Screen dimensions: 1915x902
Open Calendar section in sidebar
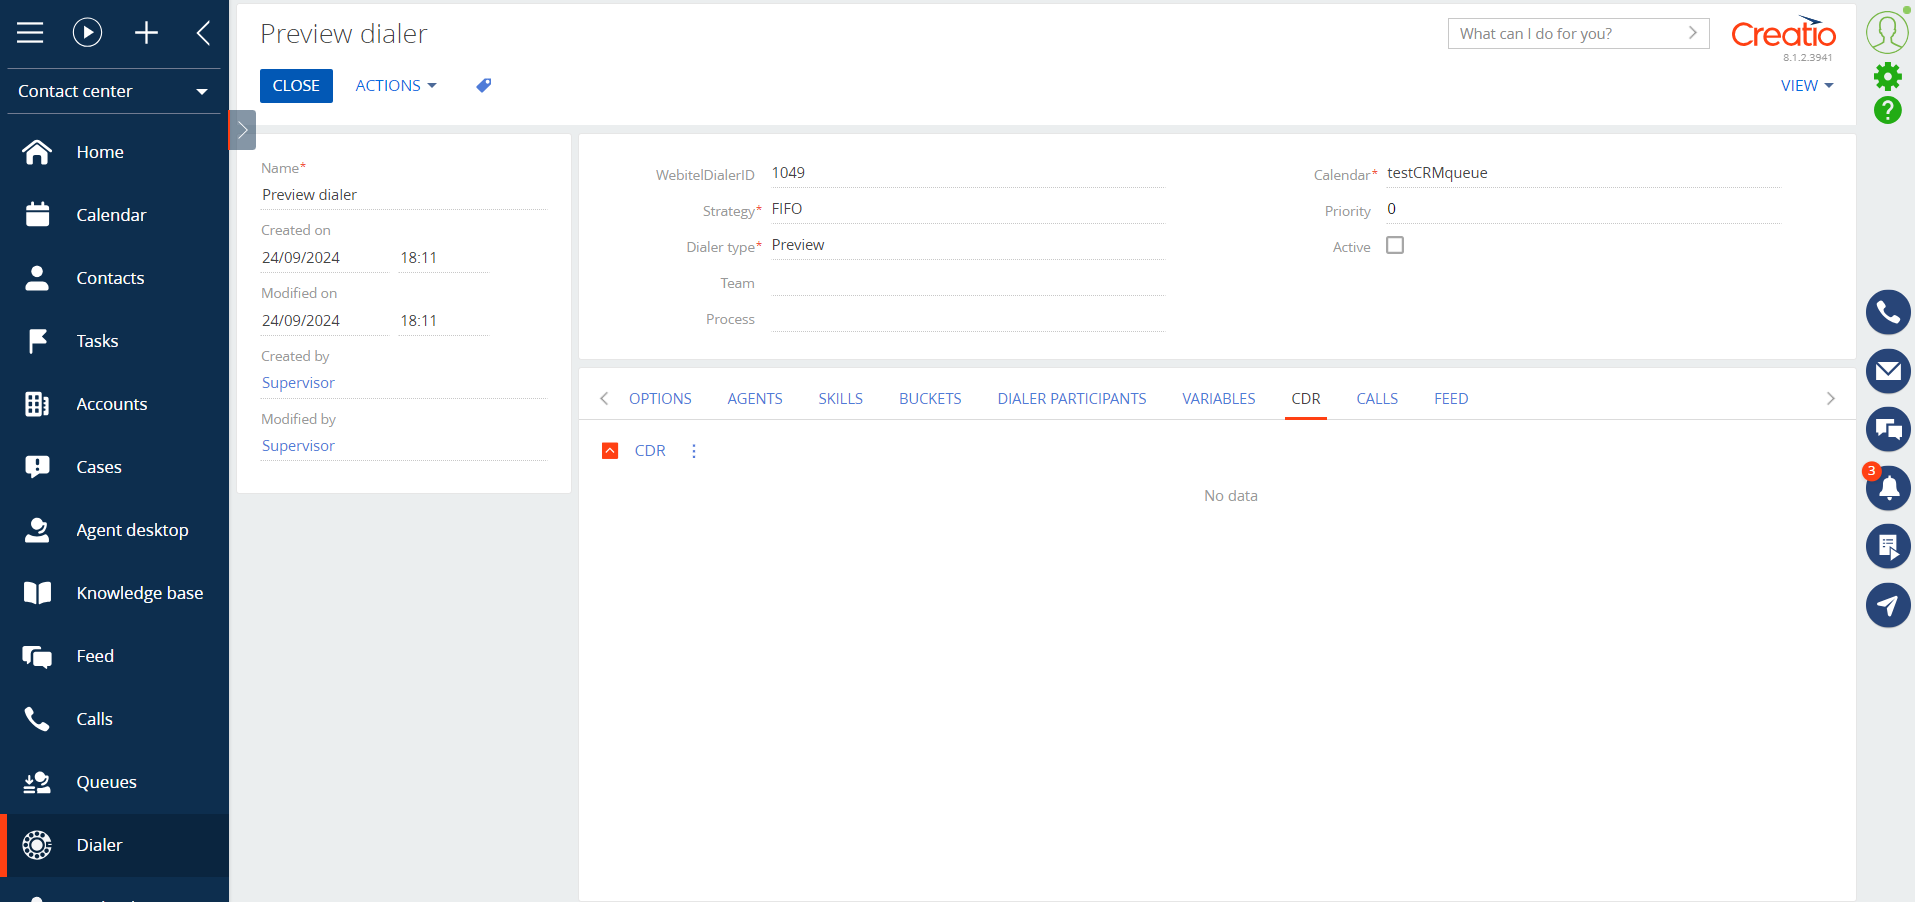(x=114, y=215)
